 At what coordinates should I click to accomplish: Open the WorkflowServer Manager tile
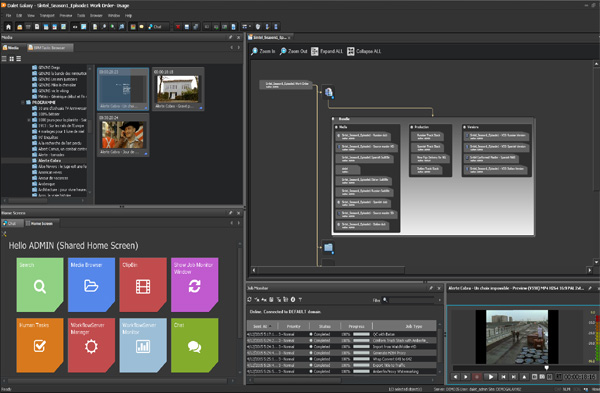(x=91, y=345)
